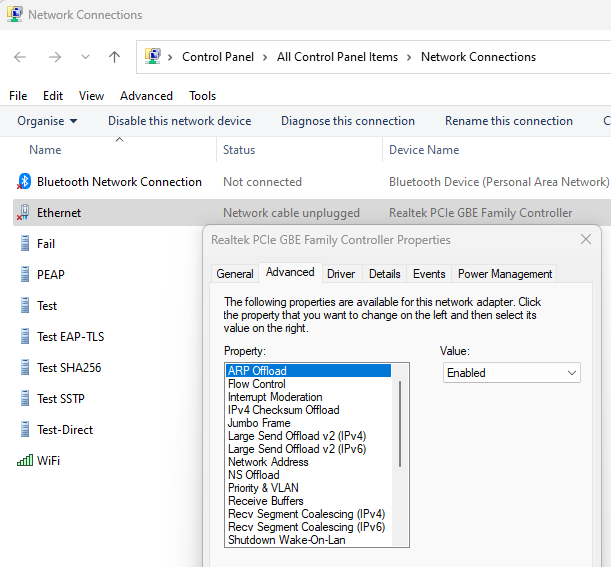Viewport: 611px width, 567px height.
Task: Click the Fail connection icon
Action: (25, 244)
